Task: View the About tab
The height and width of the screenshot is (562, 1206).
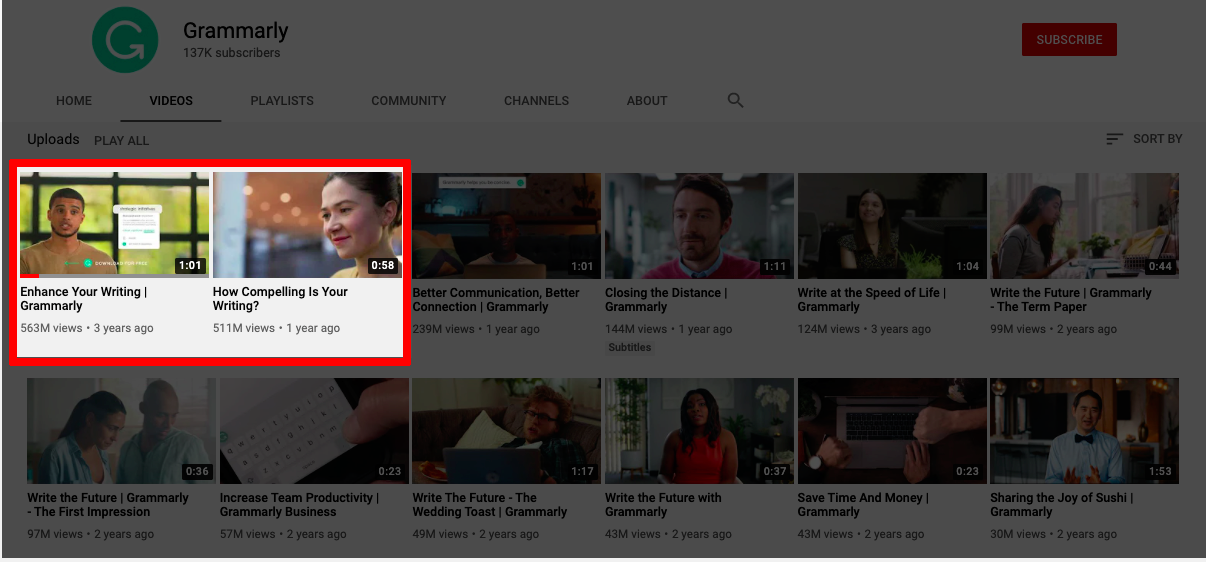Action: click(647, 101)
